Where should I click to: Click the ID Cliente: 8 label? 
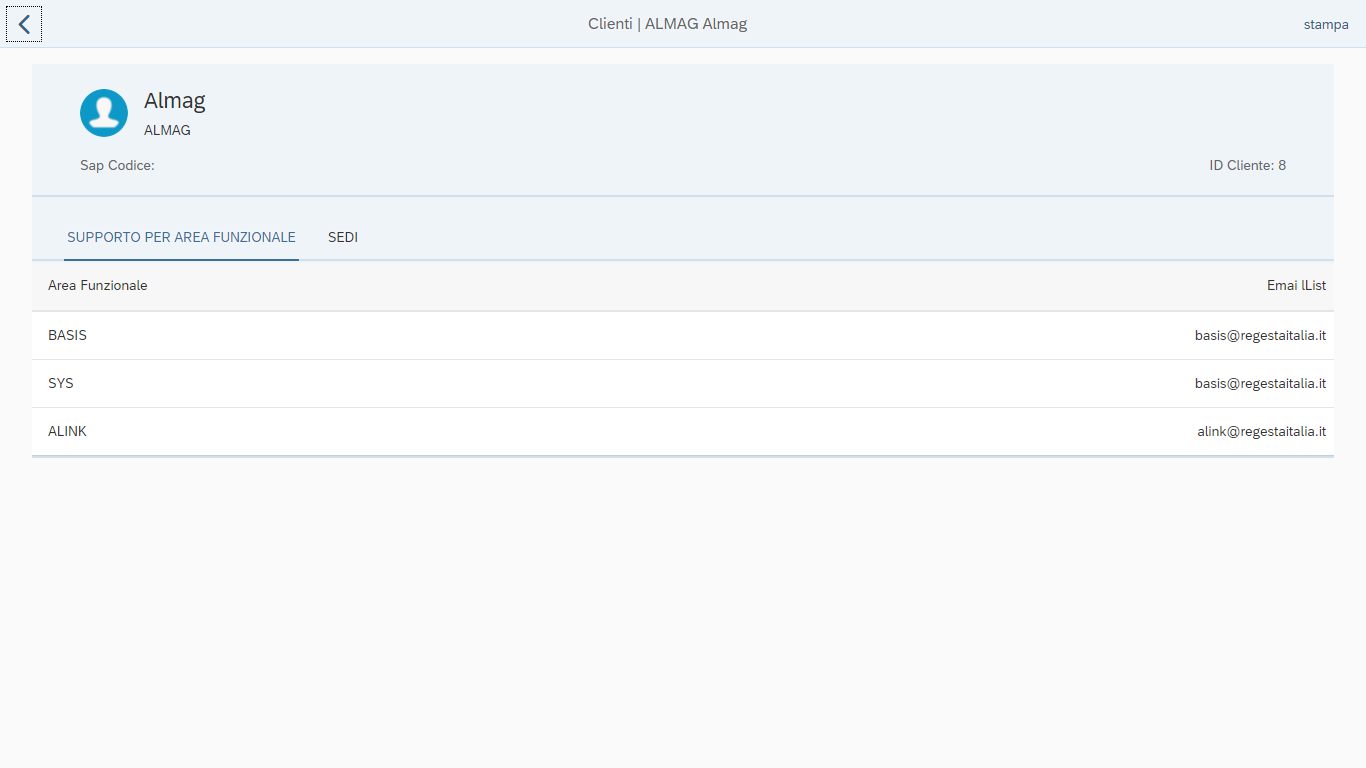(1248, 165)
